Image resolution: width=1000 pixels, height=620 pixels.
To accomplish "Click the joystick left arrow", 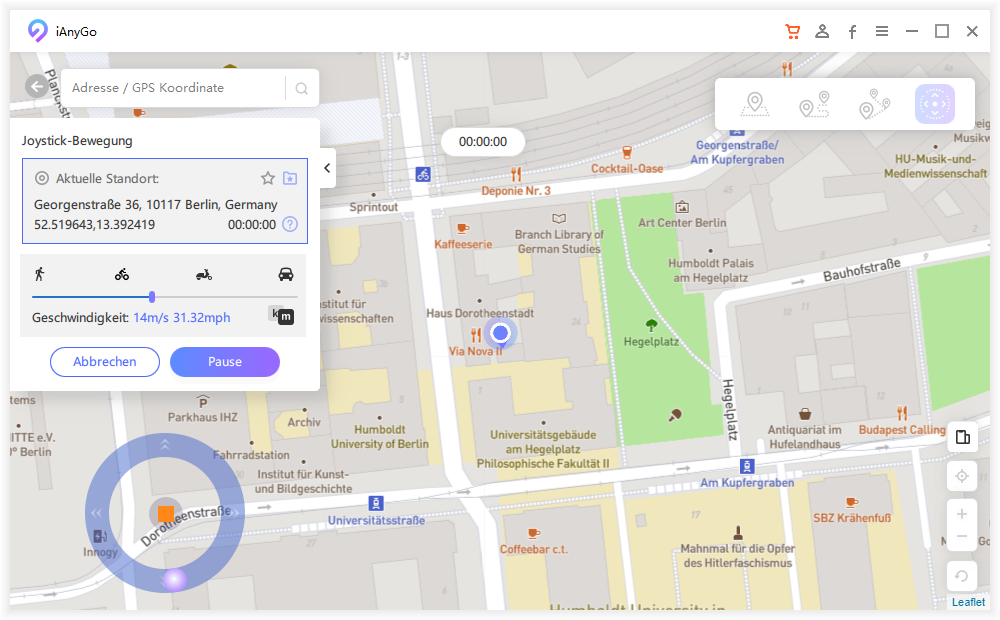I will point(96,512).
